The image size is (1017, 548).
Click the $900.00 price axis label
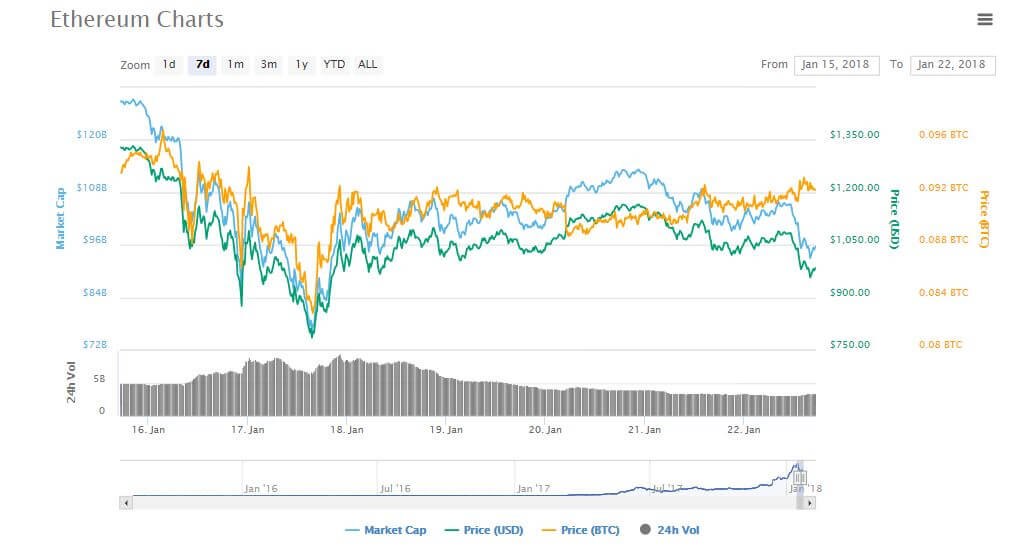850,293
